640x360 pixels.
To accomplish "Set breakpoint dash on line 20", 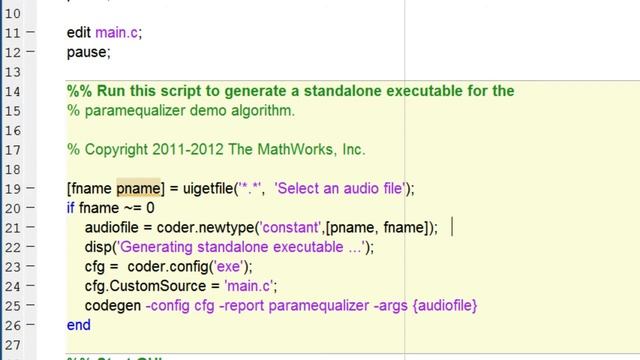I will (31, 208).
